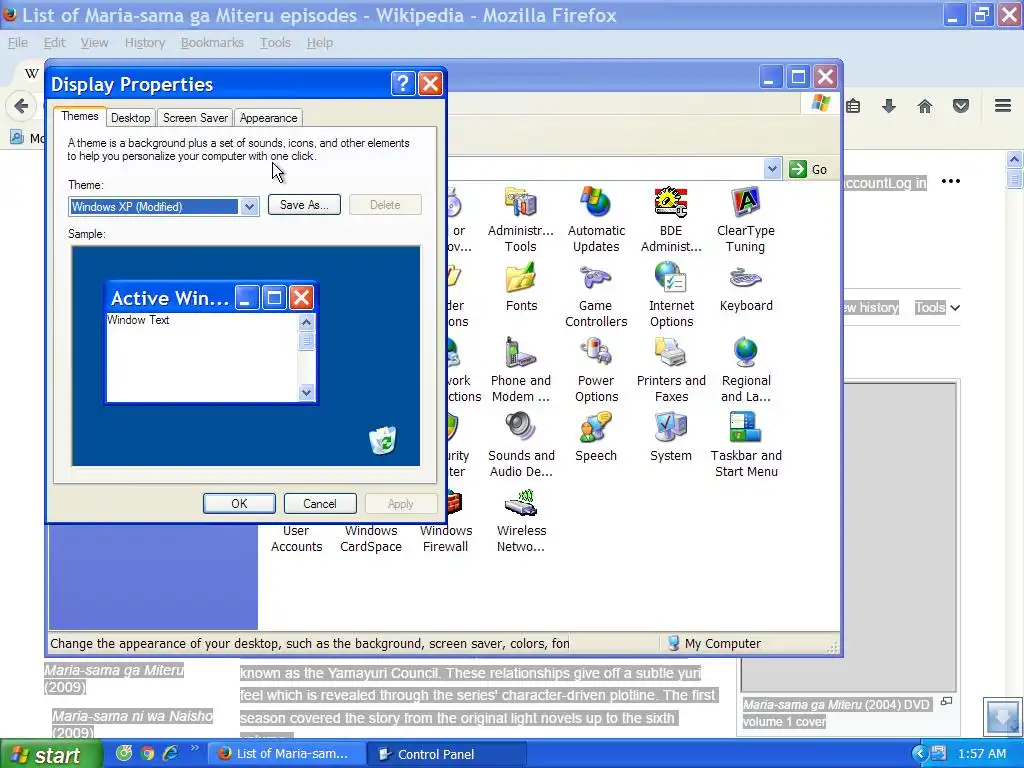Open Phone and Modem options icon
The image size is (1024, 768).
coord(520,370)
